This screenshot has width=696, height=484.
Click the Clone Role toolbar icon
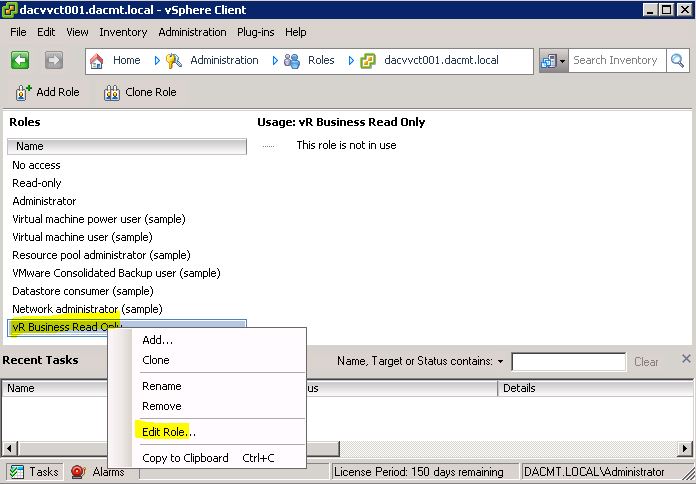[x=112, y=93]
